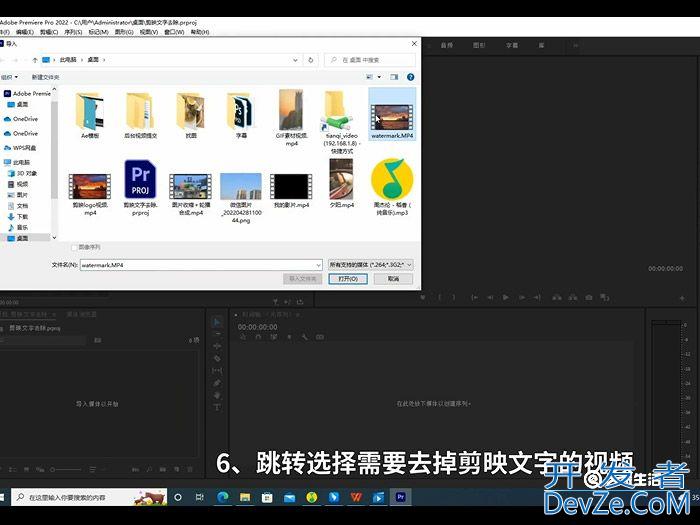700x525 pixels.
Task: Select WPS网盘 in the sidebar
Action: (20, 148)
